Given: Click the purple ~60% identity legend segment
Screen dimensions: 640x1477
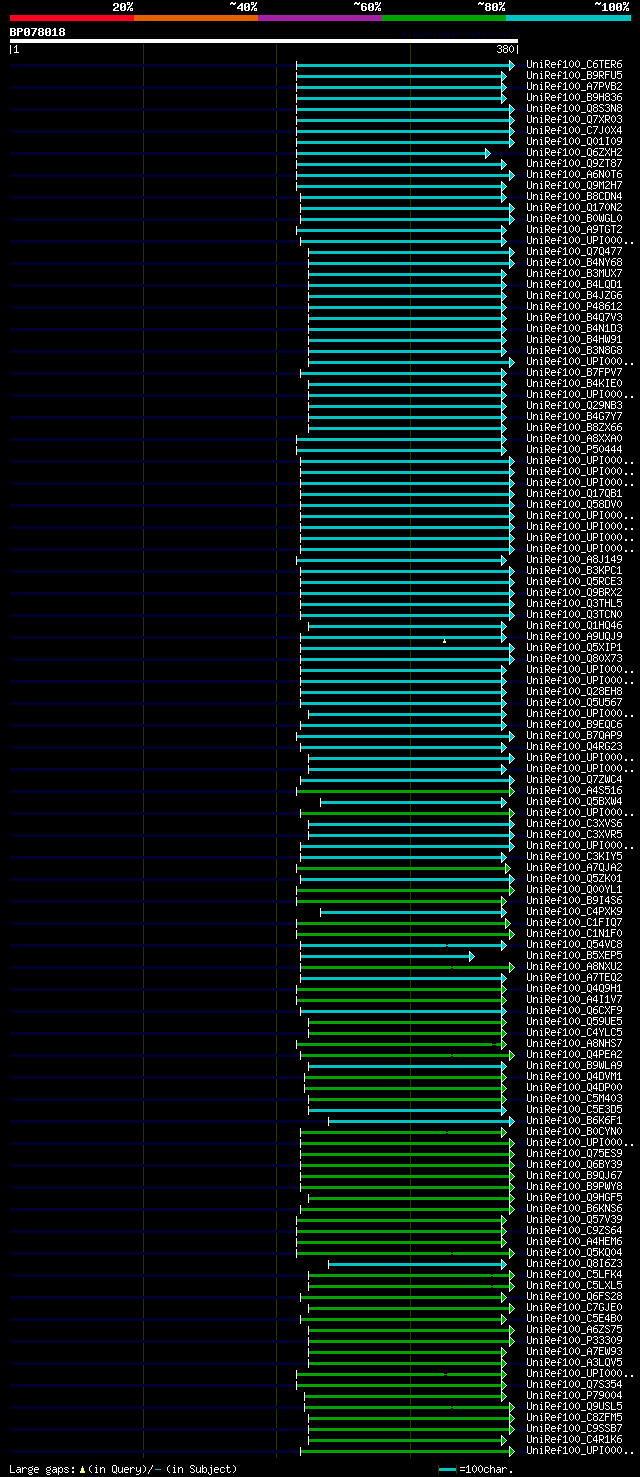Looking at the screenshot, I should click(320, 18).
